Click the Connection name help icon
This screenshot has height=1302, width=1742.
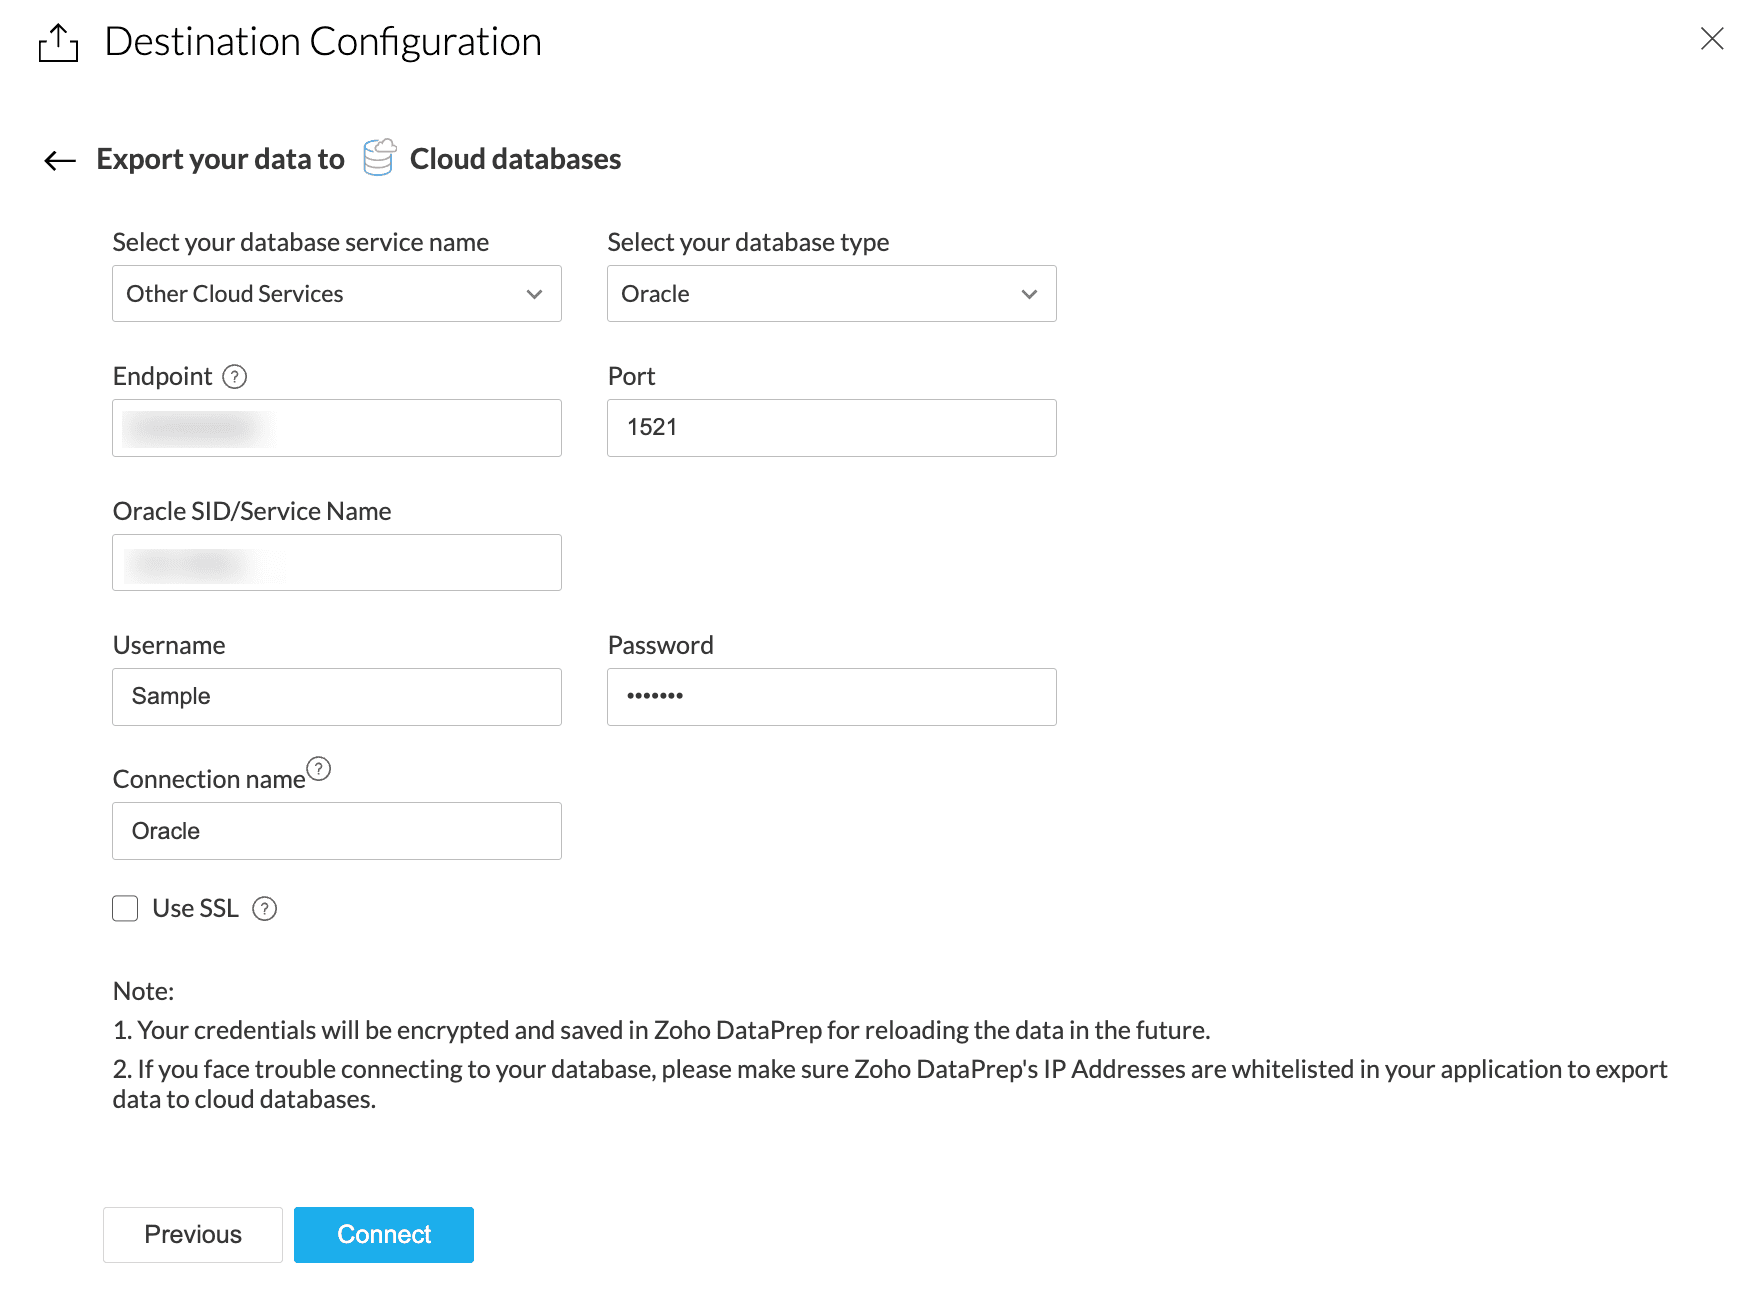[x=318, y=769]
